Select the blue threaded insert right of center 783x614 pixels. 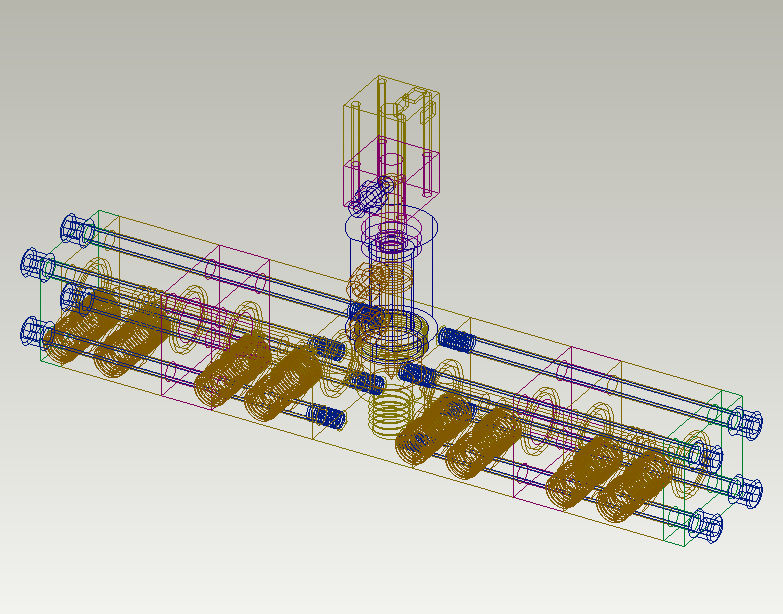pyautogui.click(x=456, y=339)
